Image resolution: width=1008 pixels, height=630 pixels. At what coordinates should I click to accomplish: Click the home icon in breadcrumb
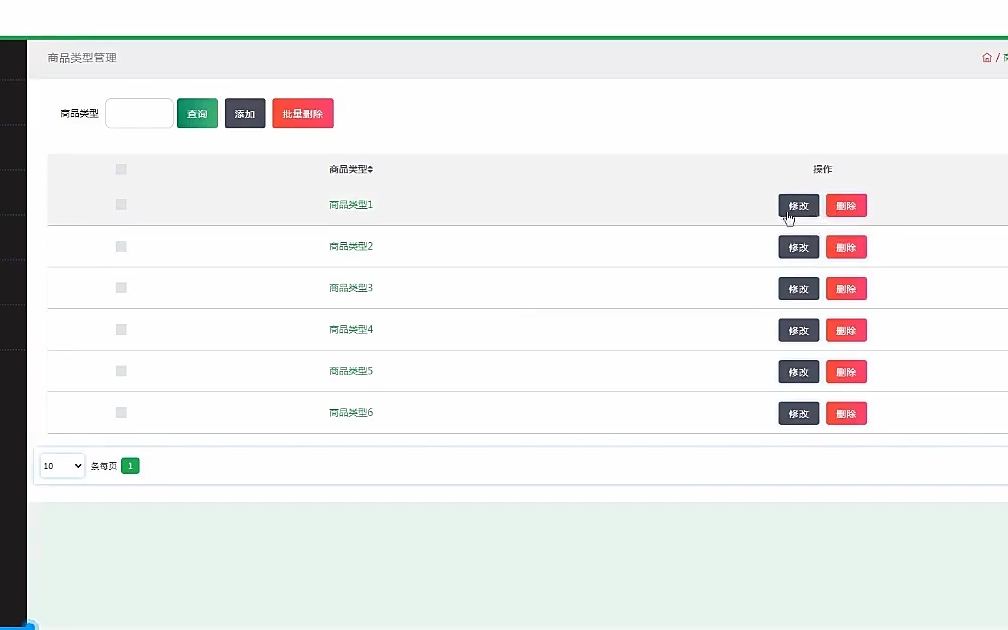click(987, 57)
